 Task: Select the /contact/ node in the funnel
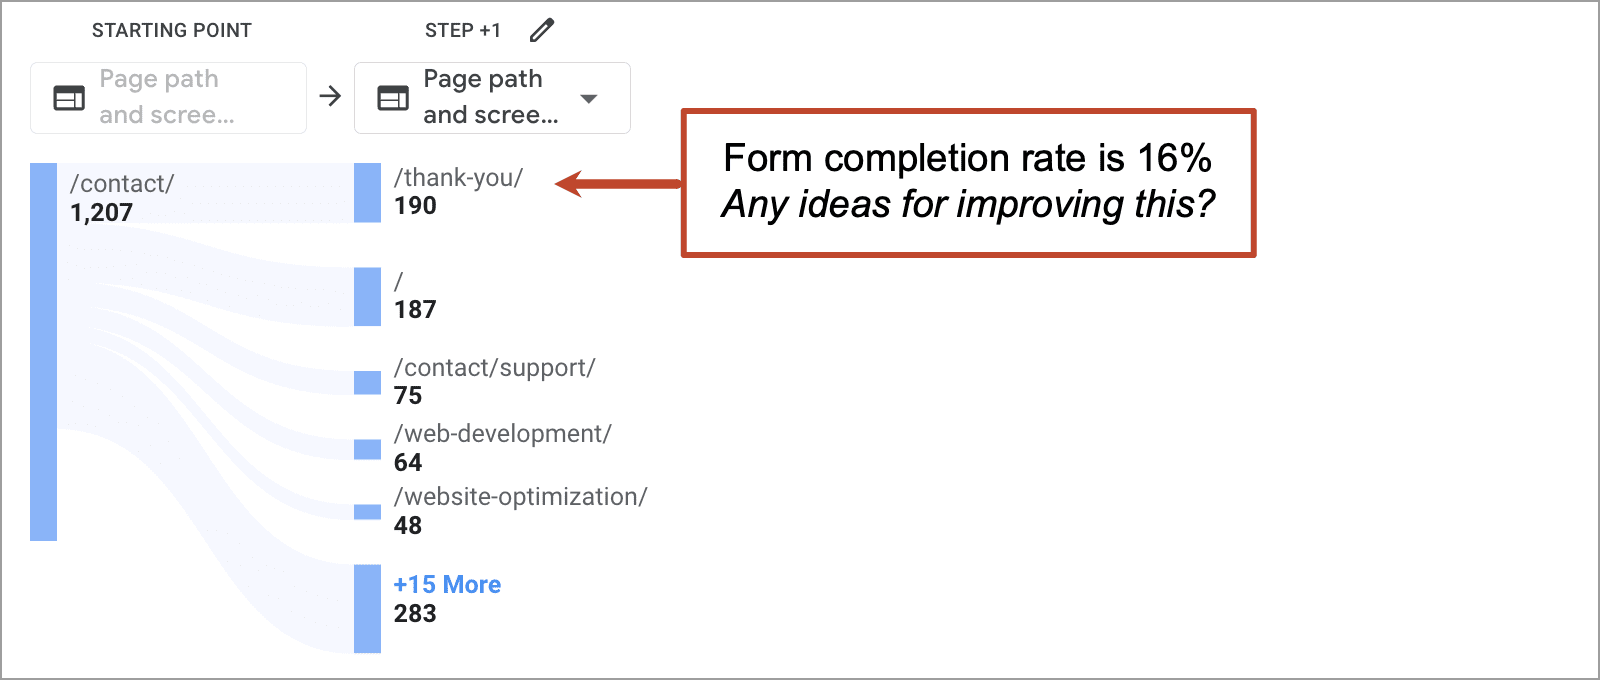click(x=42, y=350)
